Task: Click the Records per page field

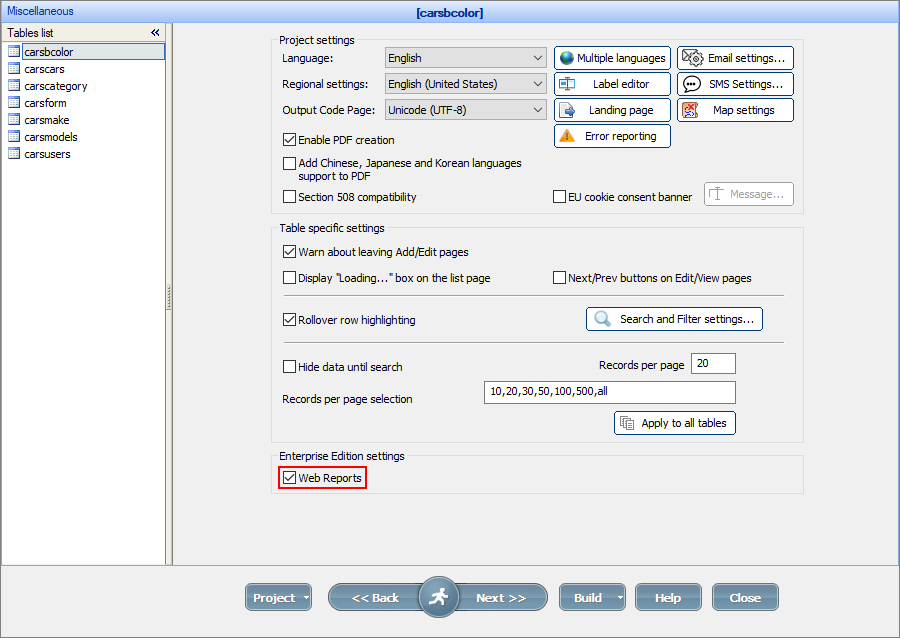Action: [x=713, y=364]
